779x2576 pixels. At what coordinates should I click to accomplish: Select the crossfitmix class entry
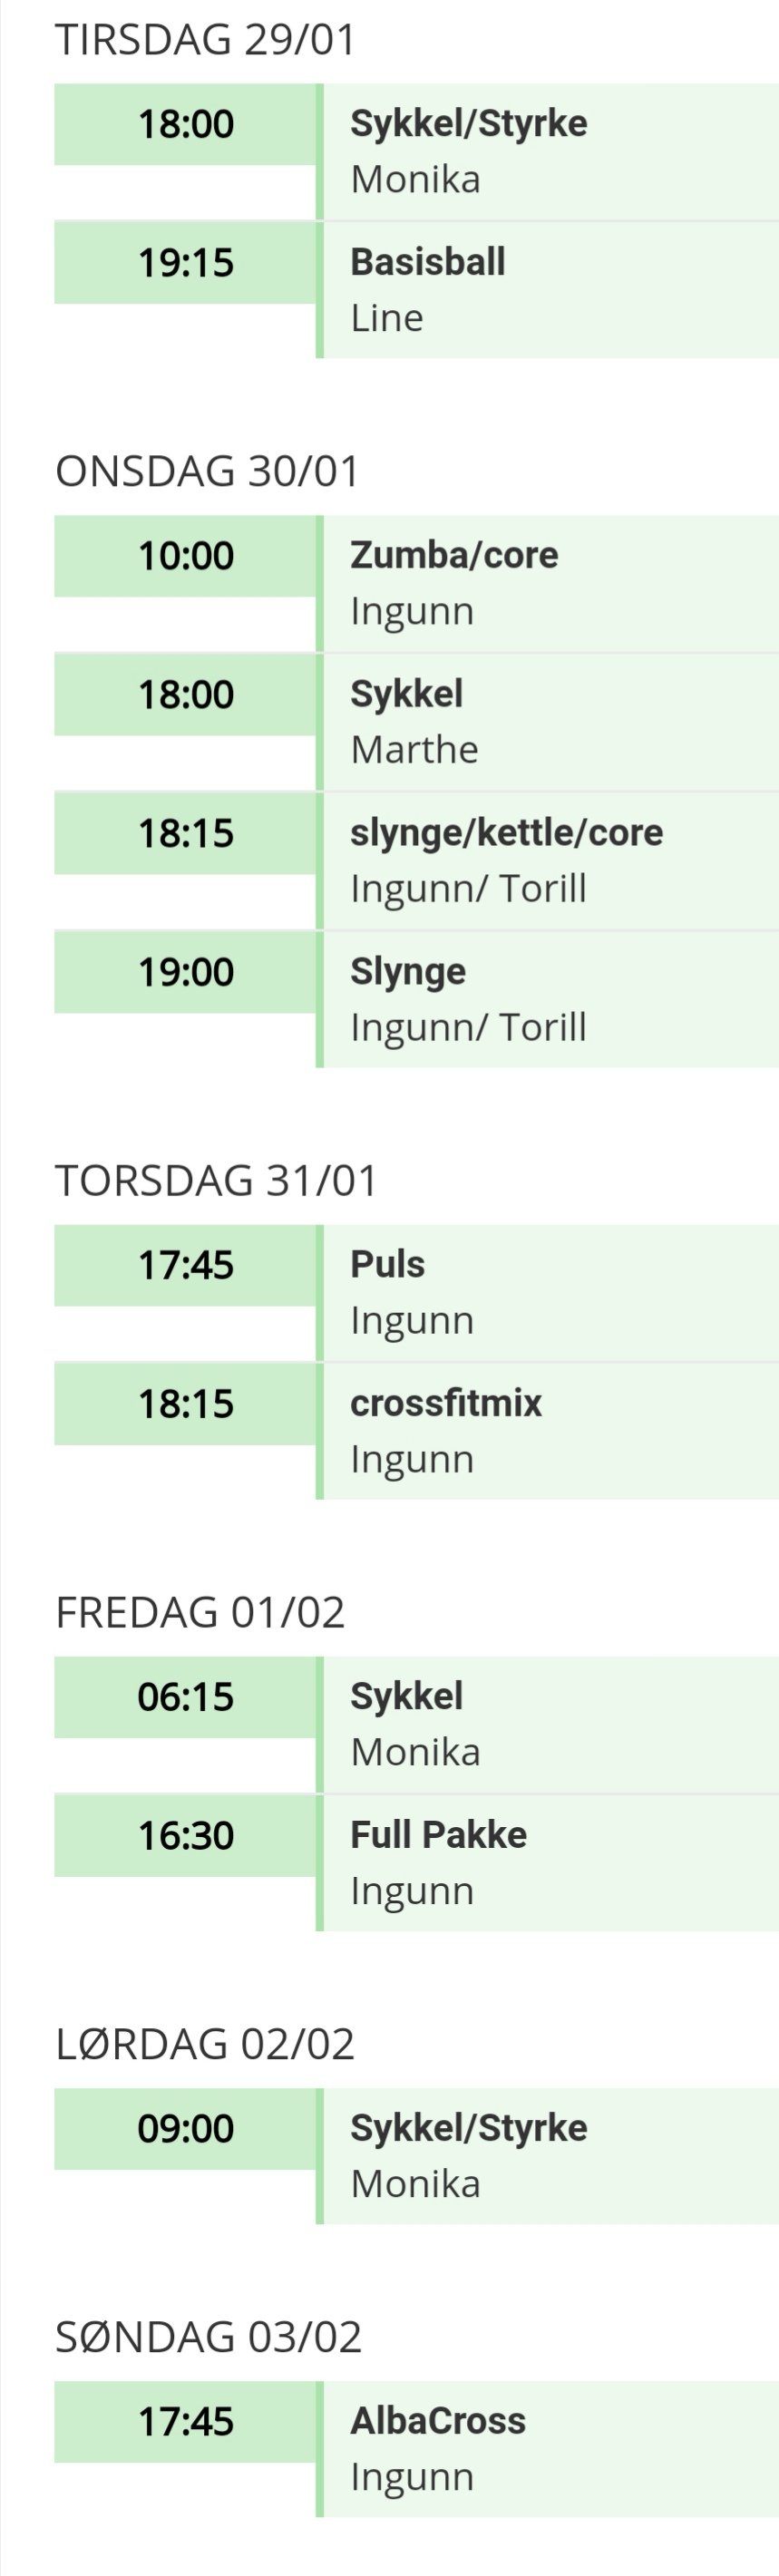click(445, 1404)
